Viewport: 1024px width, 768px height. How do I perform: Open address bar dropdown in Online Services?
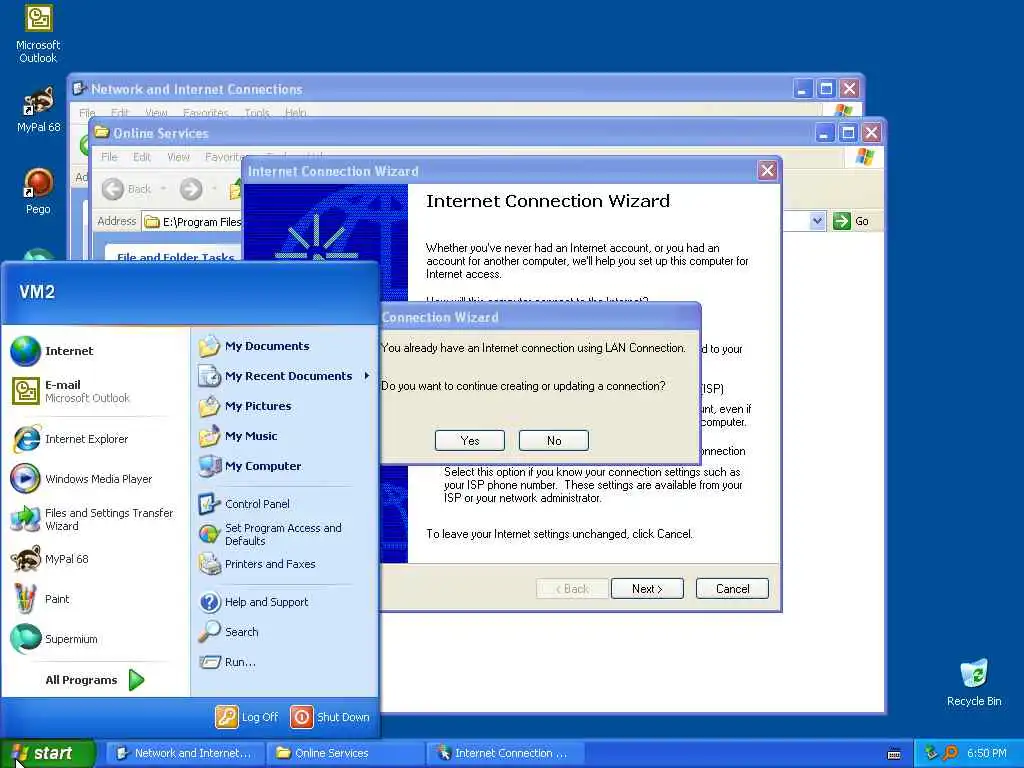tap(817, 221)
